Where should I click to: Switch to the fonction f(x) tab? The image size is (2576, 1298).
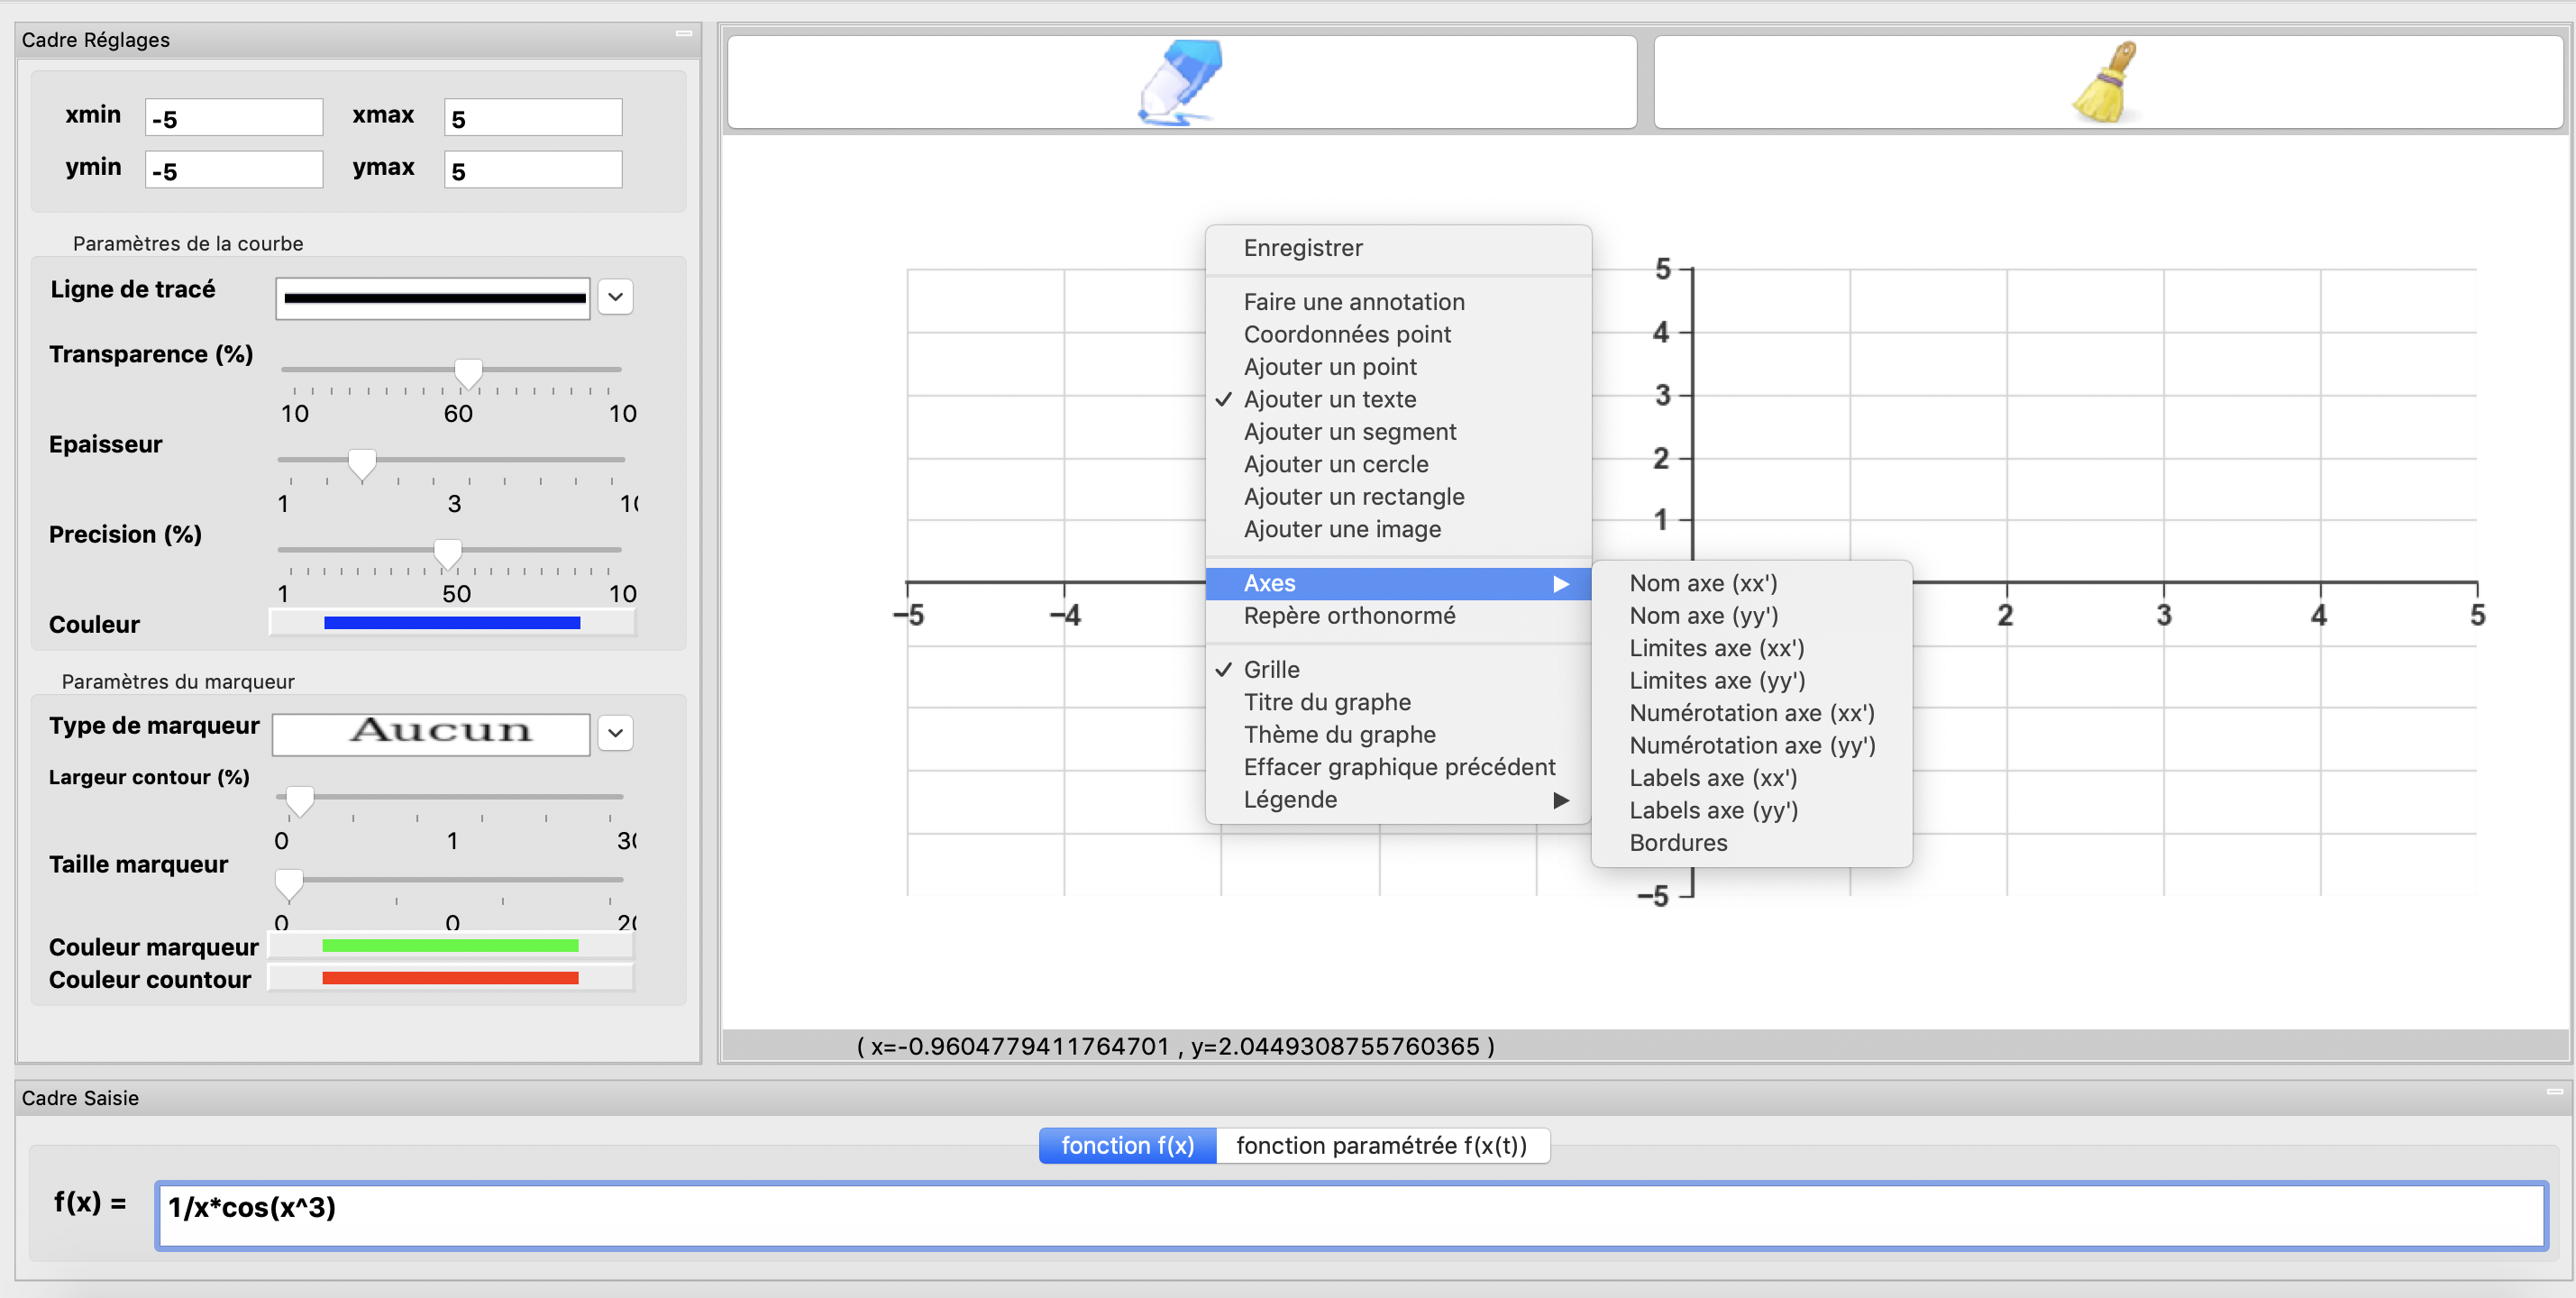coord(1128,1146)
